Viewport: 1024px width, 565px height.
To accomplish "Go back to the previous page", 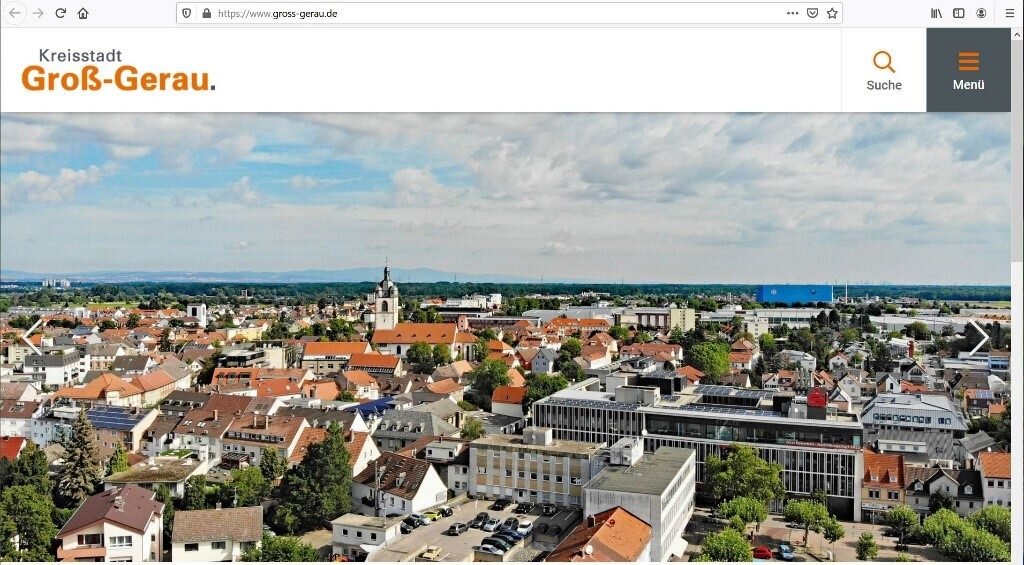I will pyautogui.click(x=15, y=13).
